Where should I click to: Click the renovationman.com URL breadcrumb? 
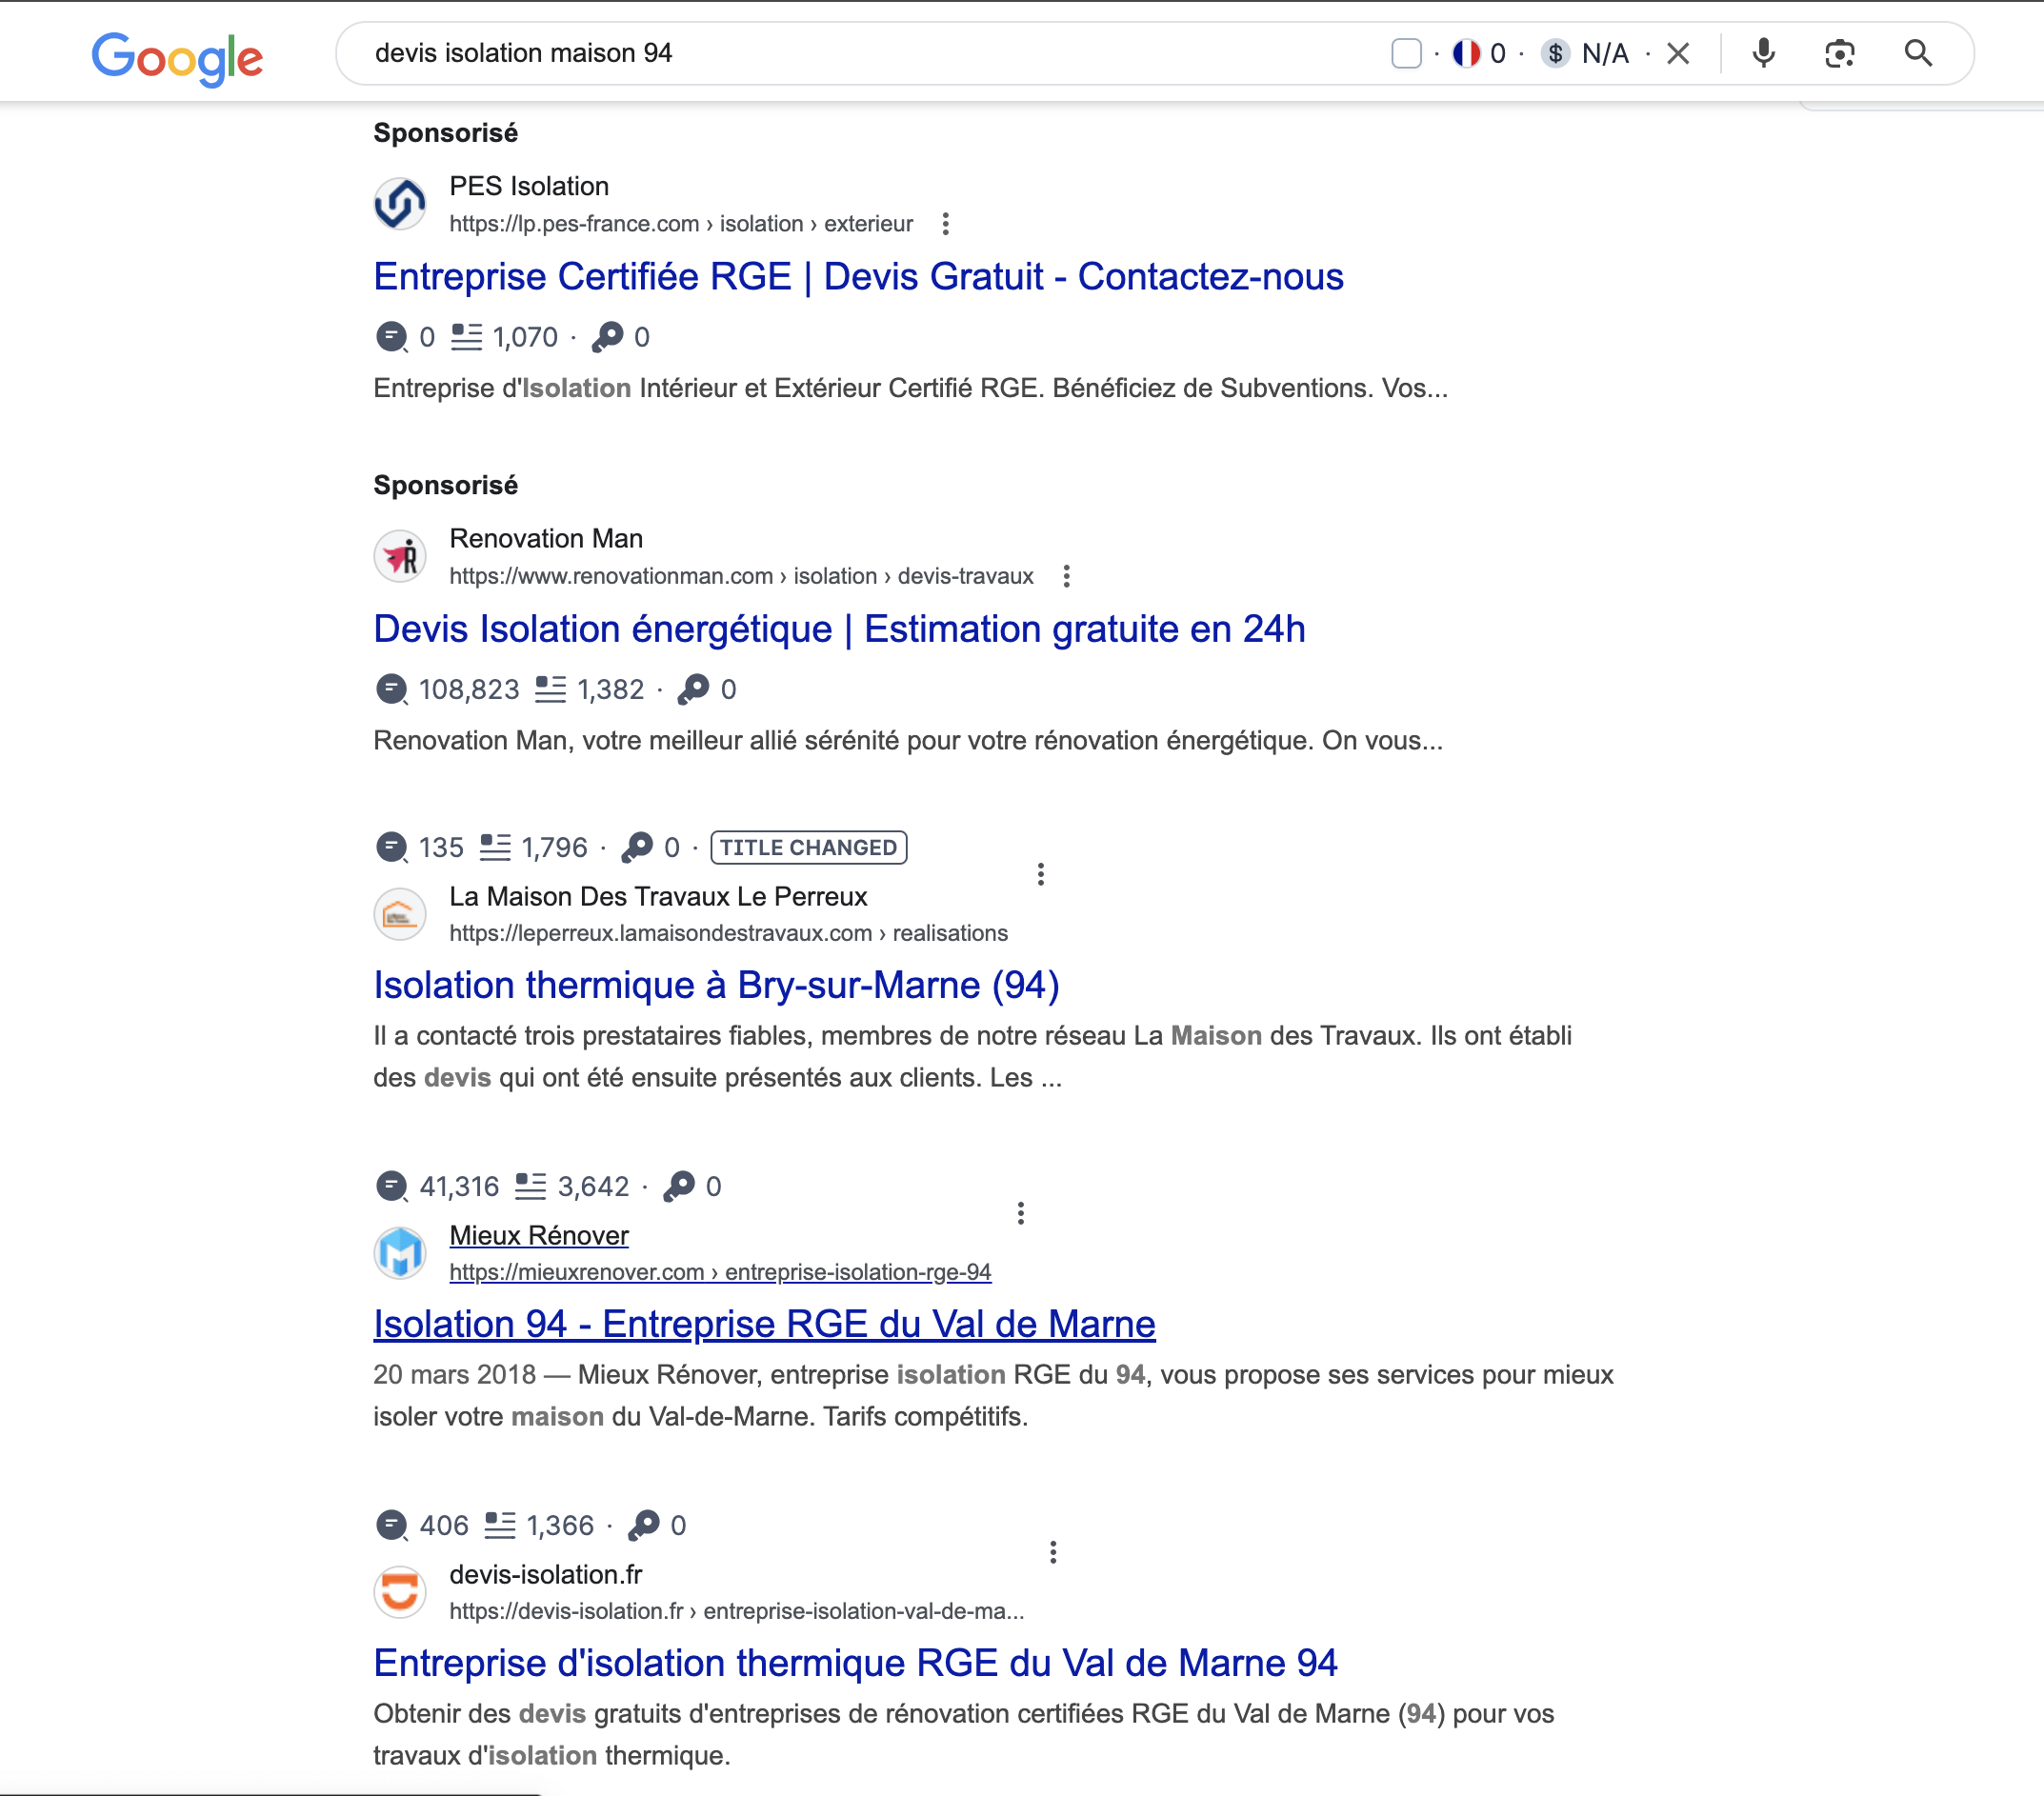741,576
